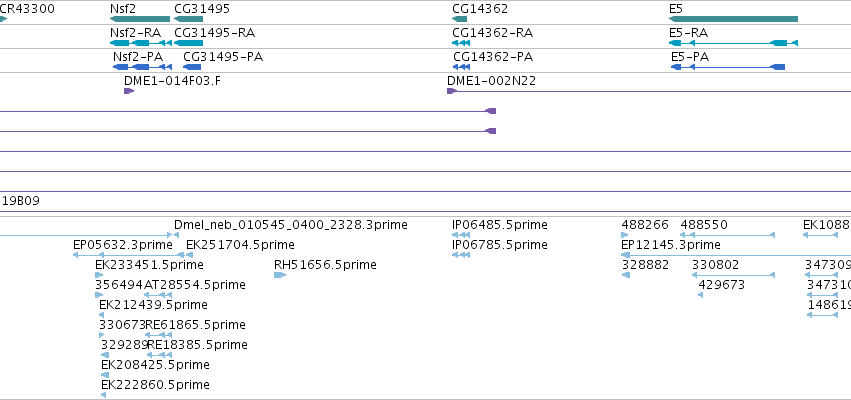Open the EK233451.5prime label
The height and width of the screenshot is (400, 851).
click(x=149, y=265)
